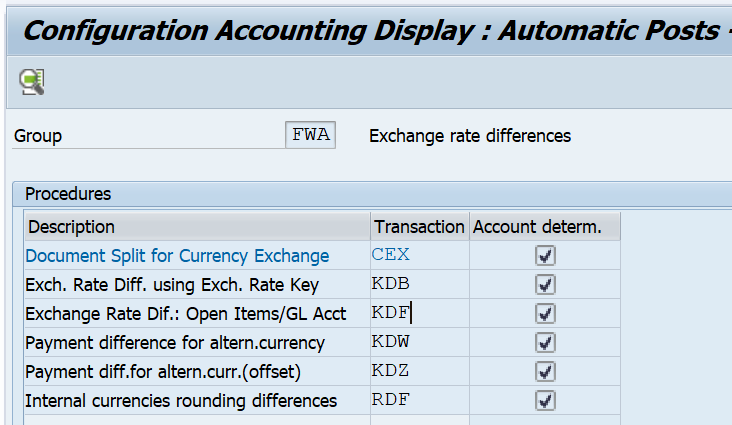
Task: Click the Account determ. column header
Action: [544, 227]
